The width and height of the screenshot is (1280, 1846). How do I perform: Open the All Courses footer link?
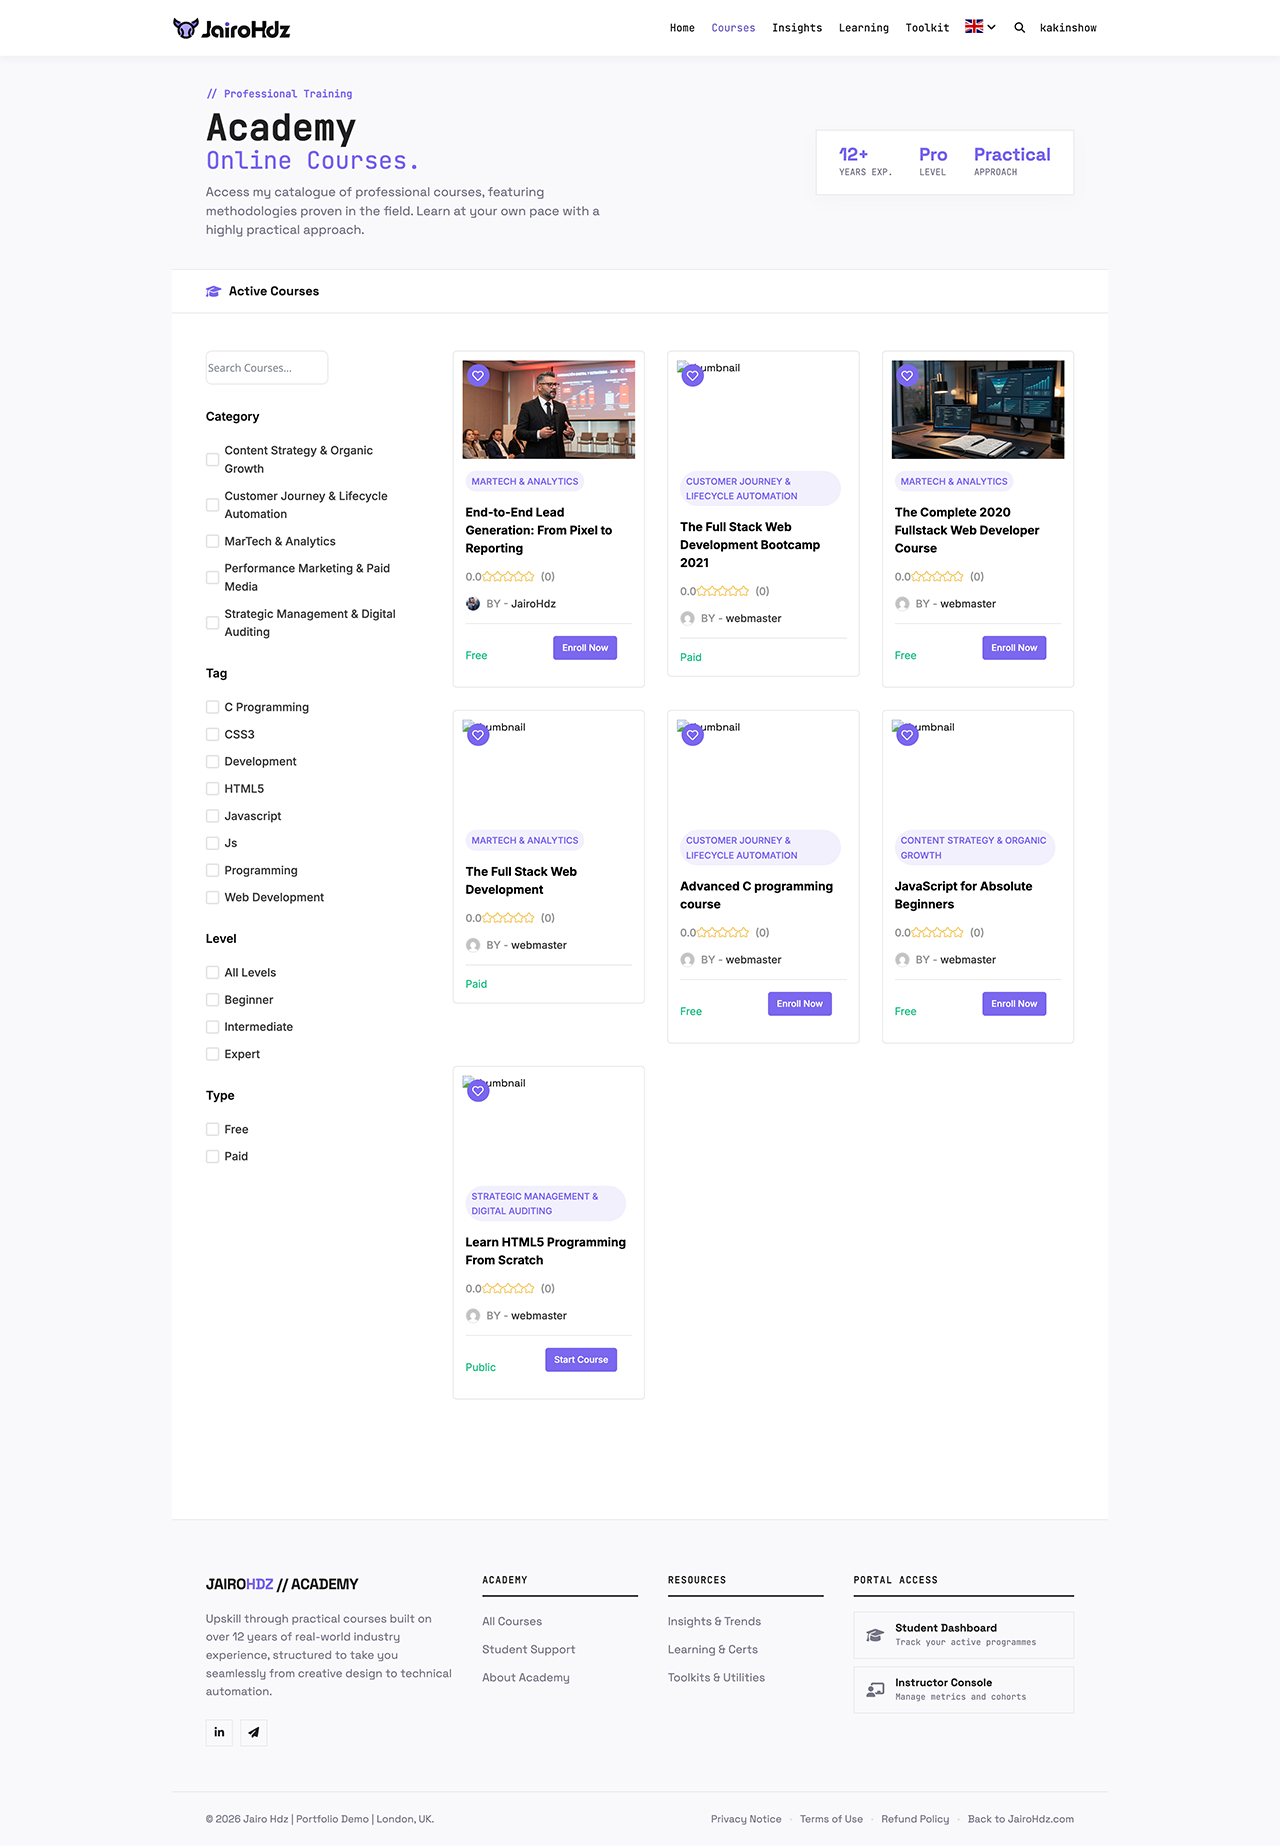[512, 1622]
